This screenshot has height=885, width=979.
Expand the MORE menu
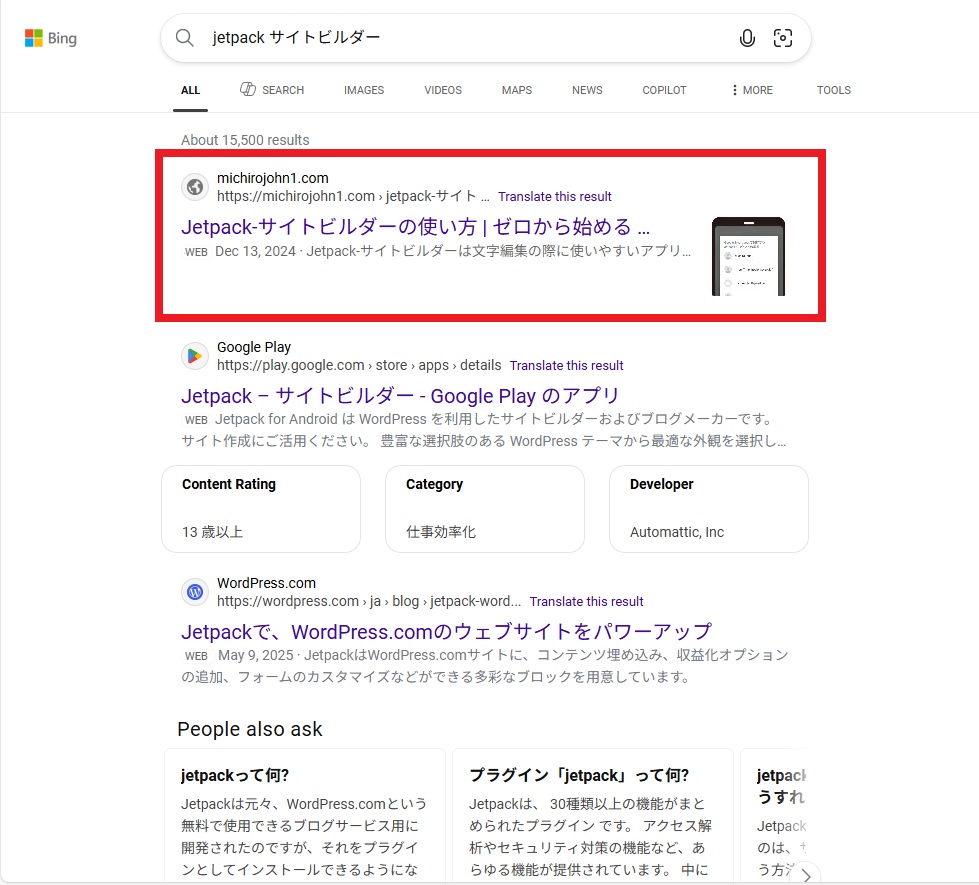(752, 90)
